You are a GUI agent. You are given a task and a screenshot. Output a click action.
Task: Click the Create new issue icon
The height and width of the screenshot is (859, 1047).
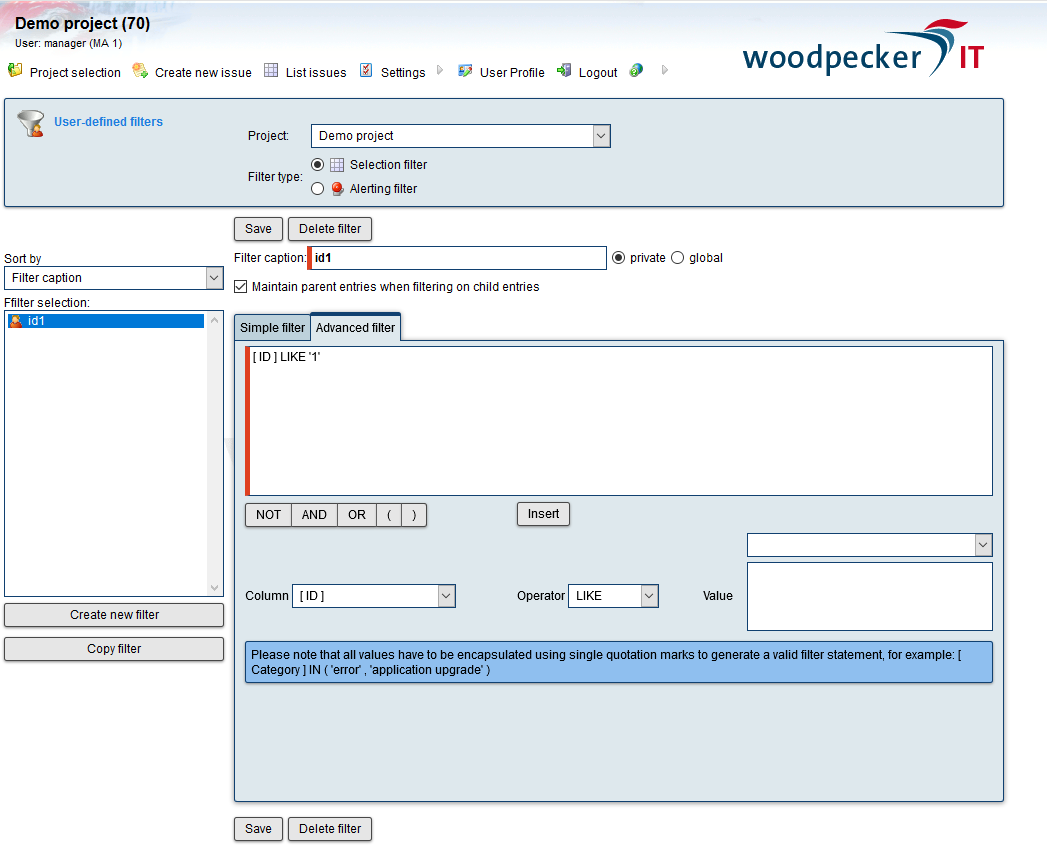[x=141, y=70]
